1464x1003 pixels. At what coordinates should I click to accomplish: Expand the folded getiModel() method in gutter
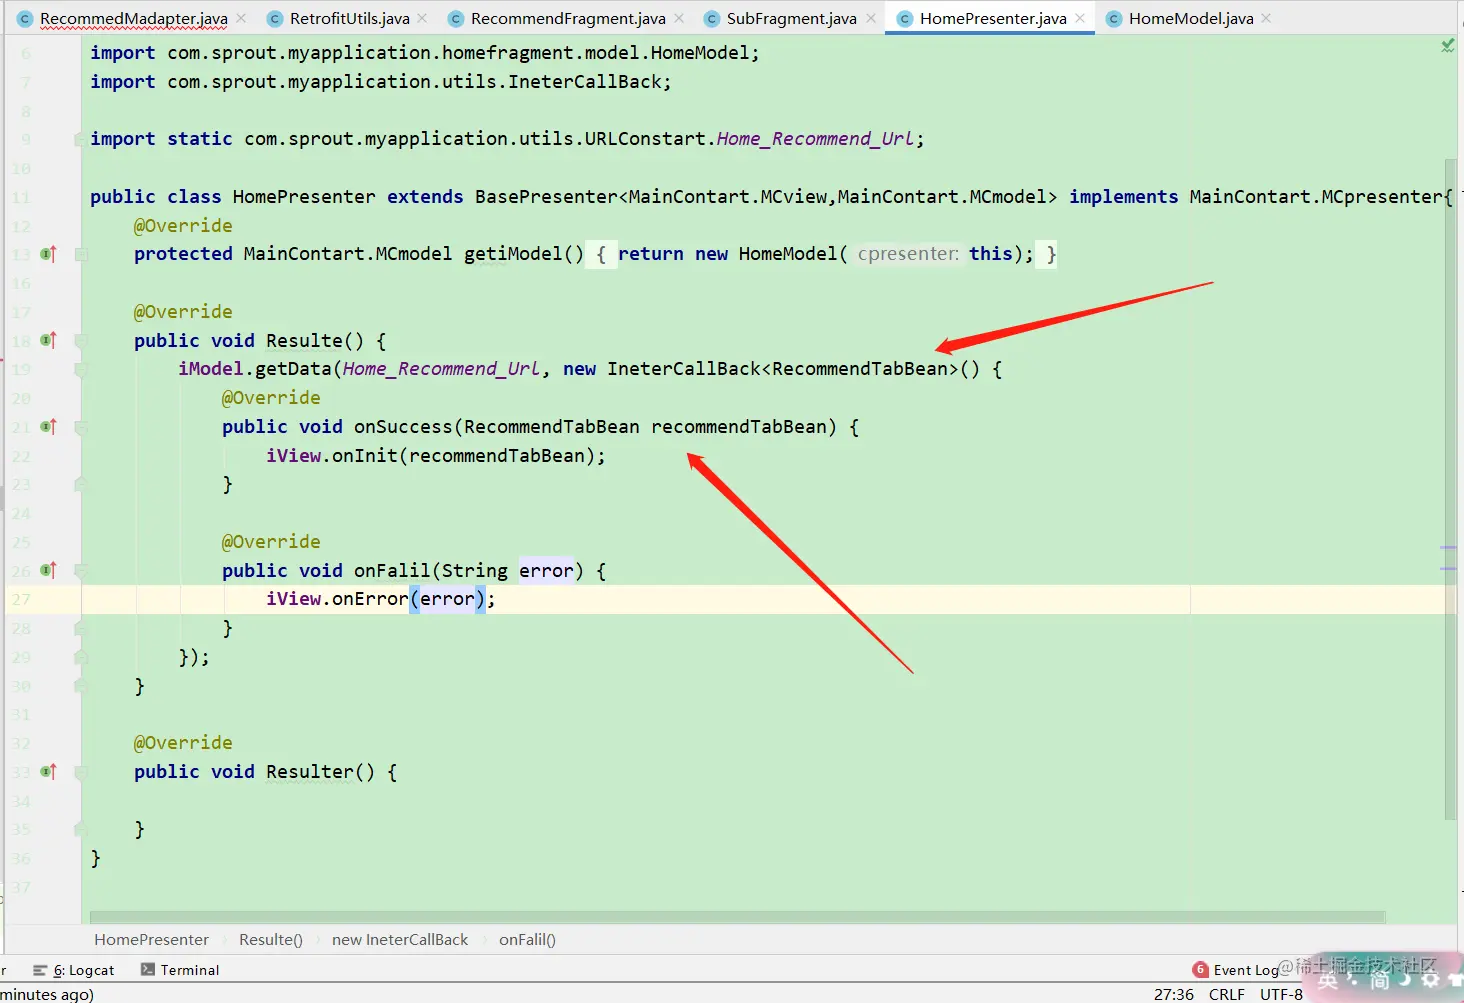(81, 254)
